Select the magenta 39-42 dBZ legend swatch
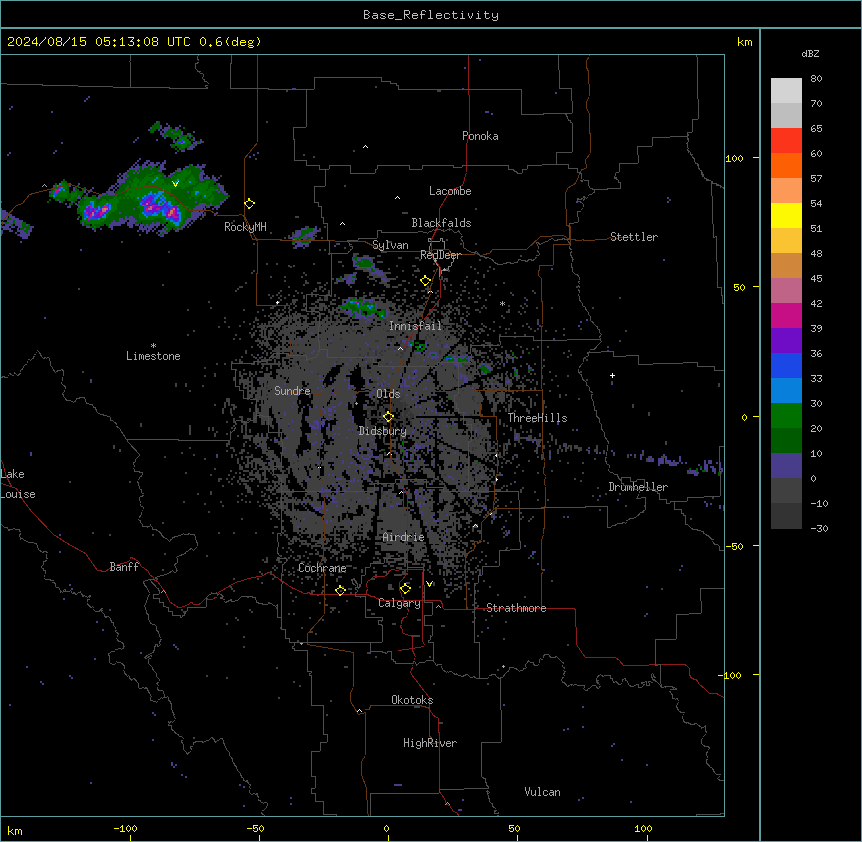 point(786,315)
